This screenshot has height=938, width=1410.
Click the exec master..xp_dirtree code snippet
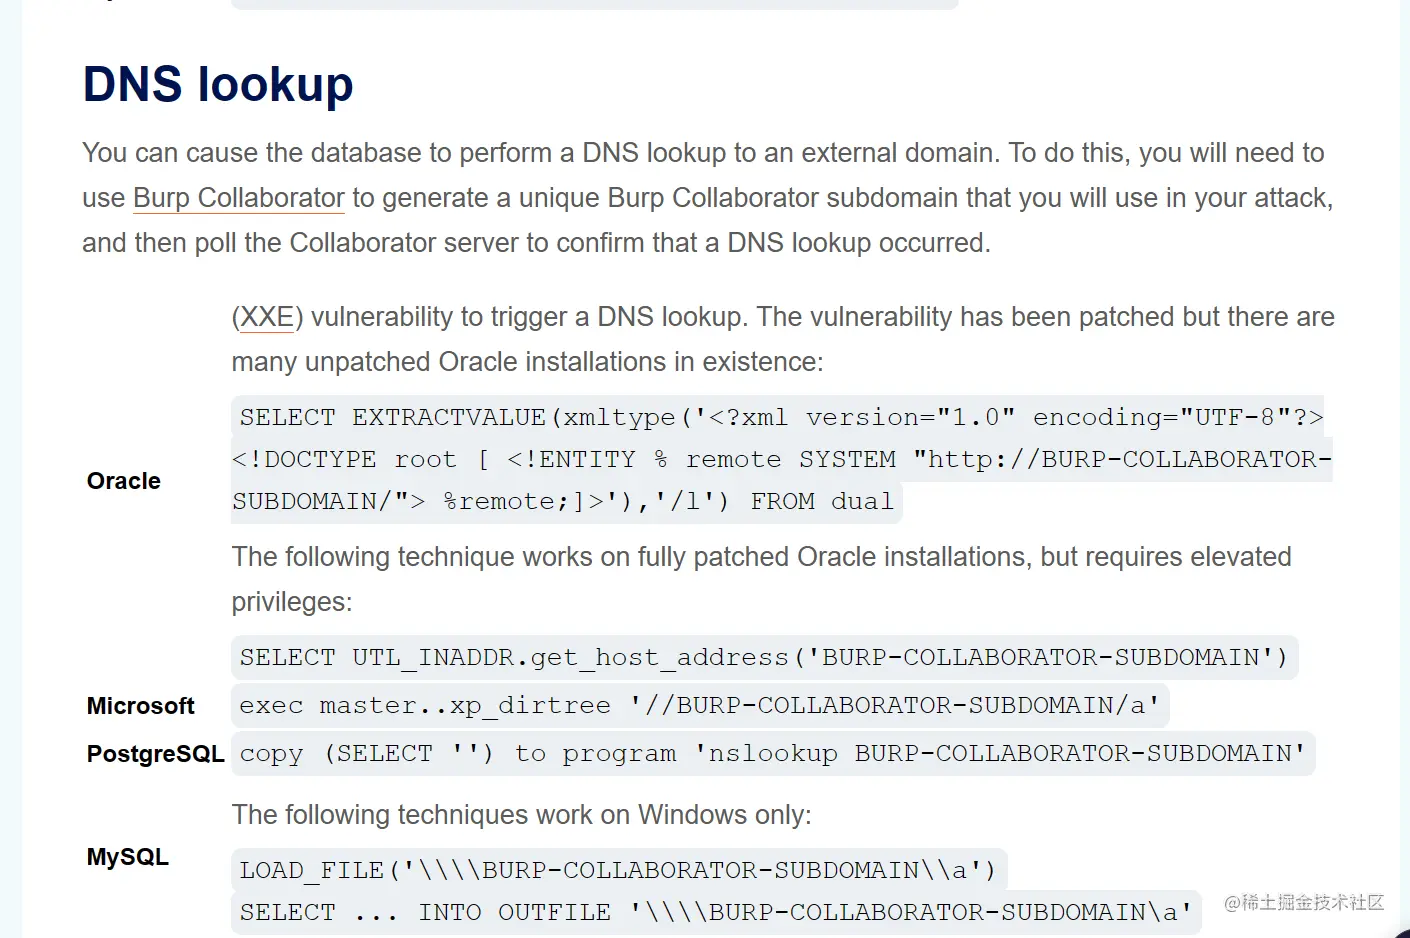[700, 705]
